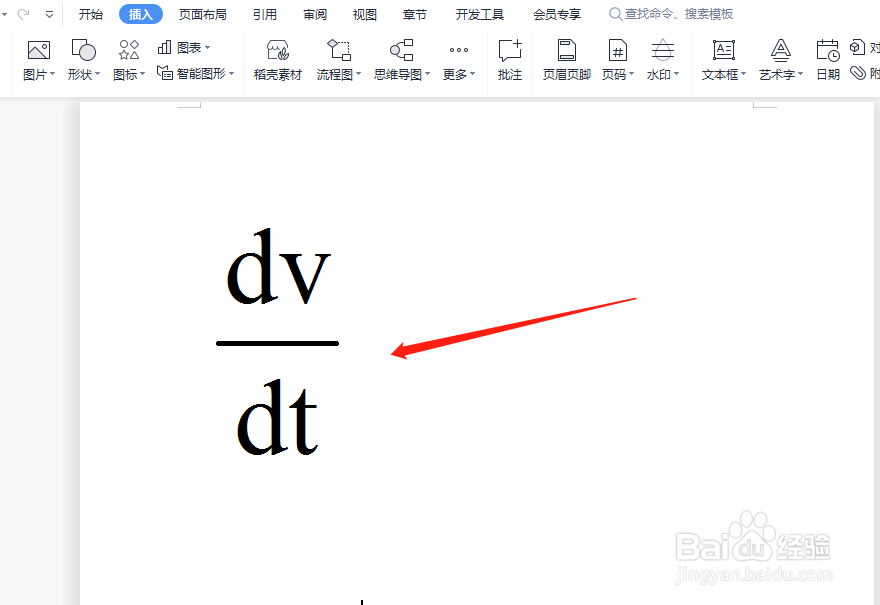Click the Text Box (文本框) icon

[x=723, y=50]
